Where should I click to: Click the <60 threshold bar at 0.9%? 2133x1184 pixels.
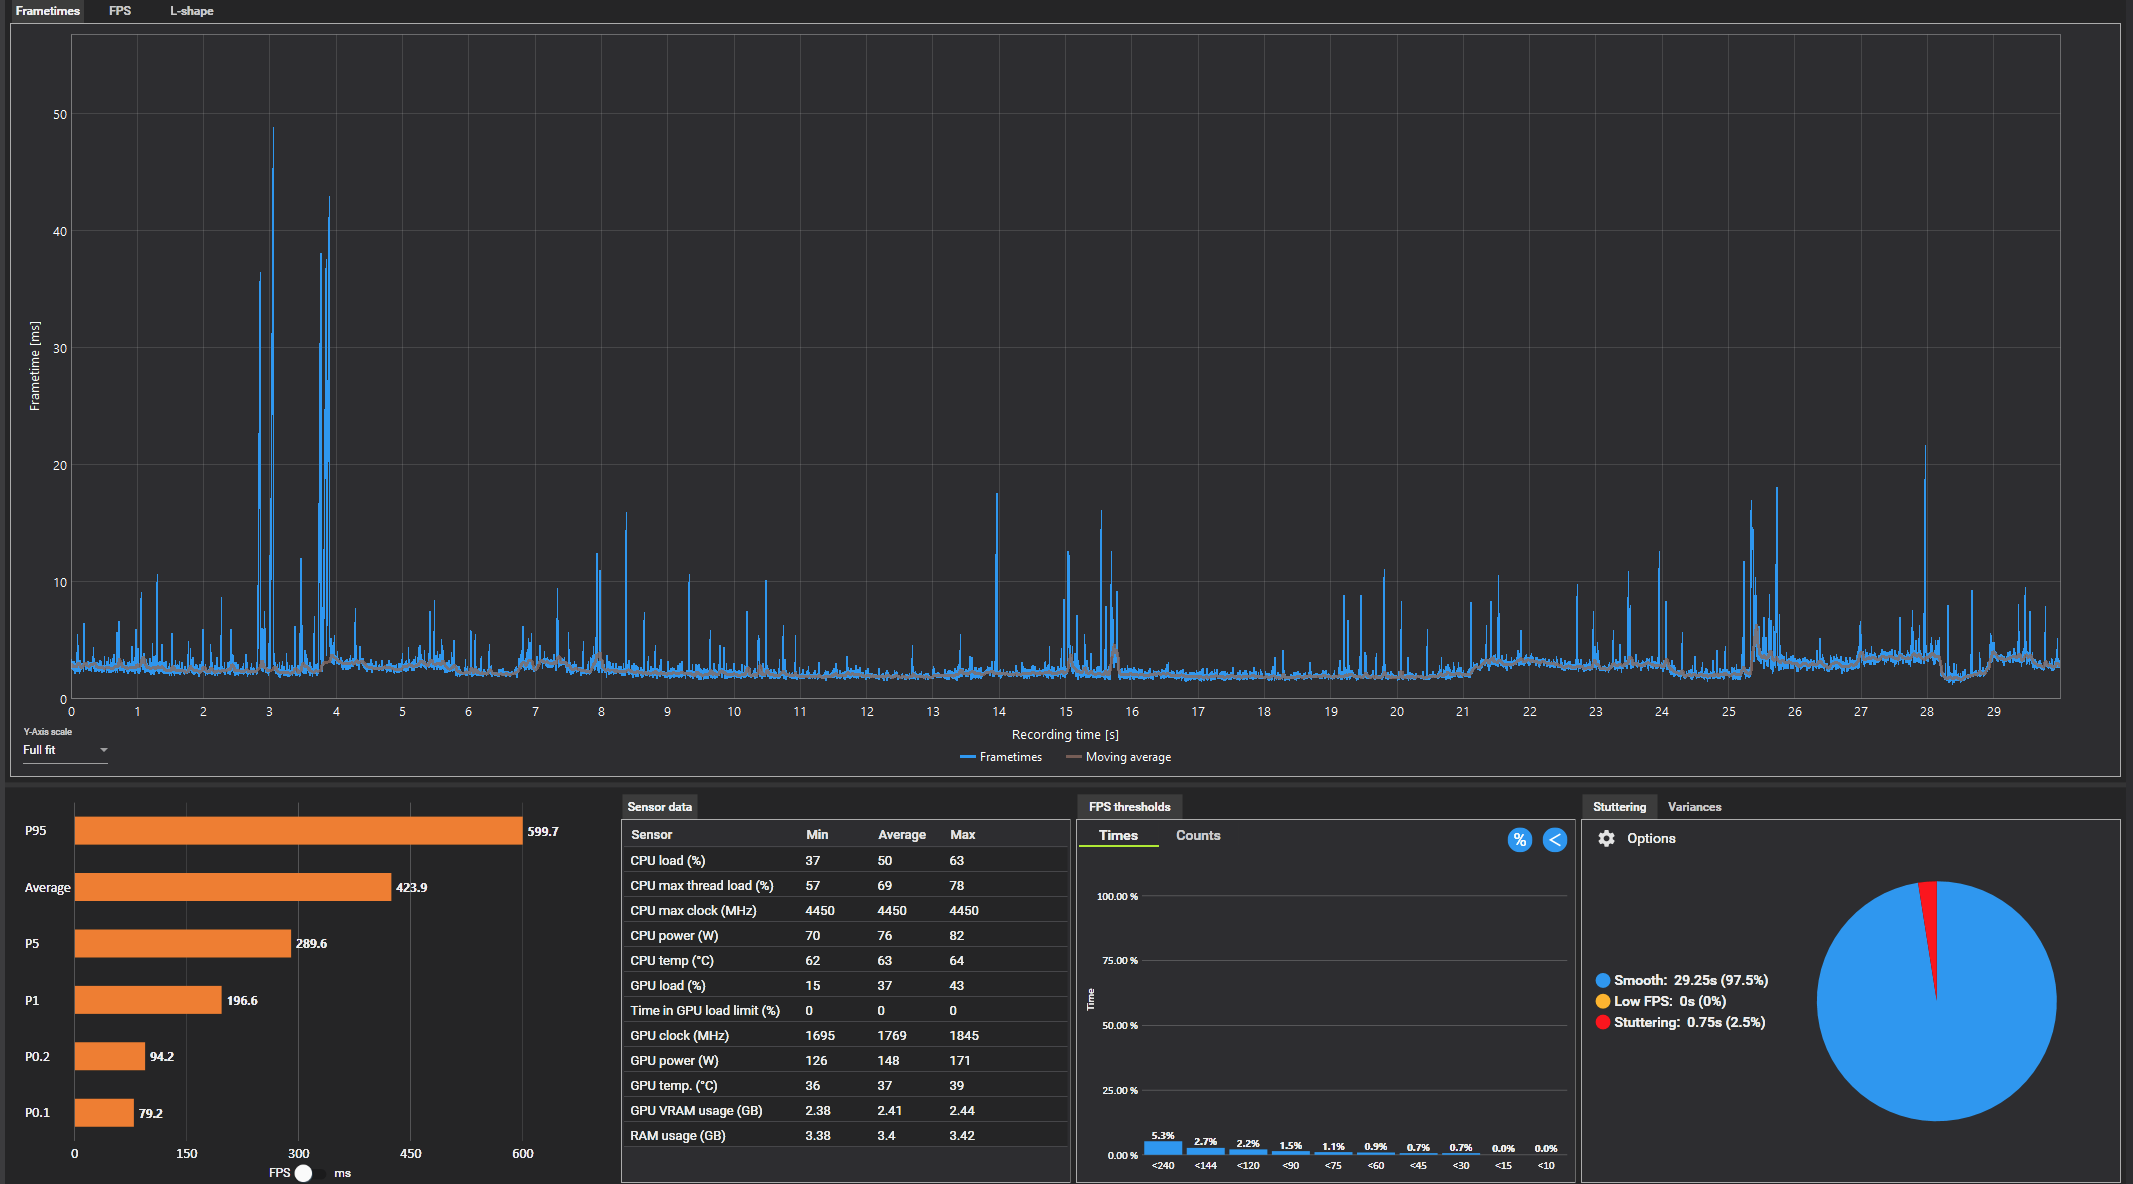click(1376, 1154)
